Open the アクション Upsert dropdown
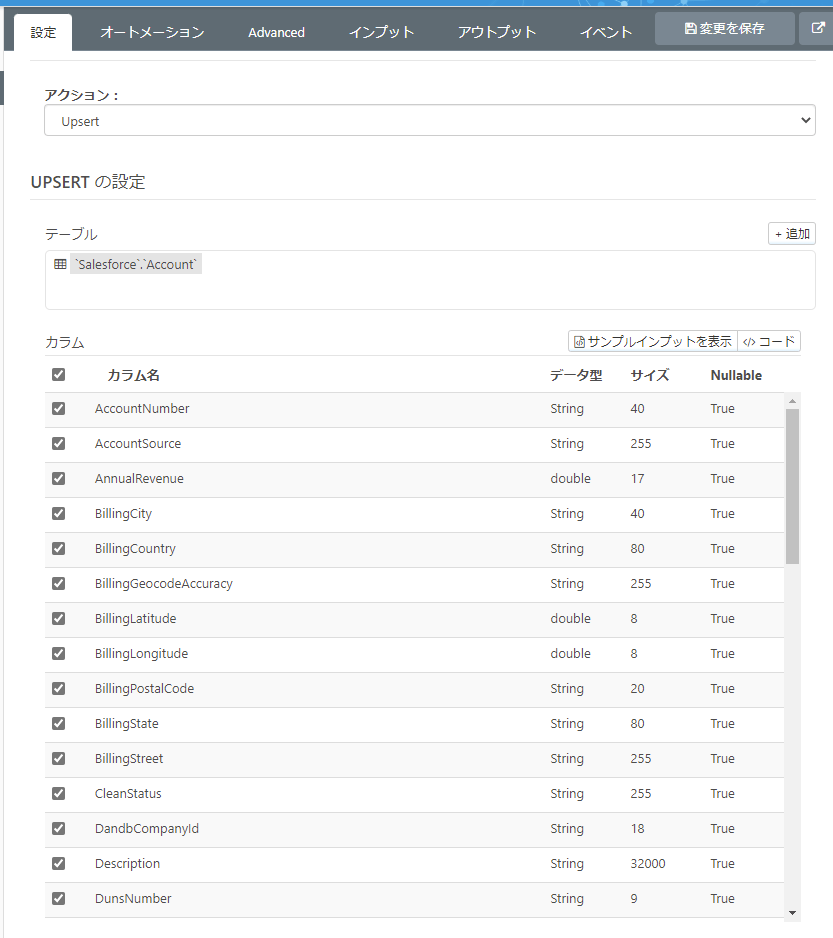The image size is (833, 938). pyautogui.click(x=430, y=121)
